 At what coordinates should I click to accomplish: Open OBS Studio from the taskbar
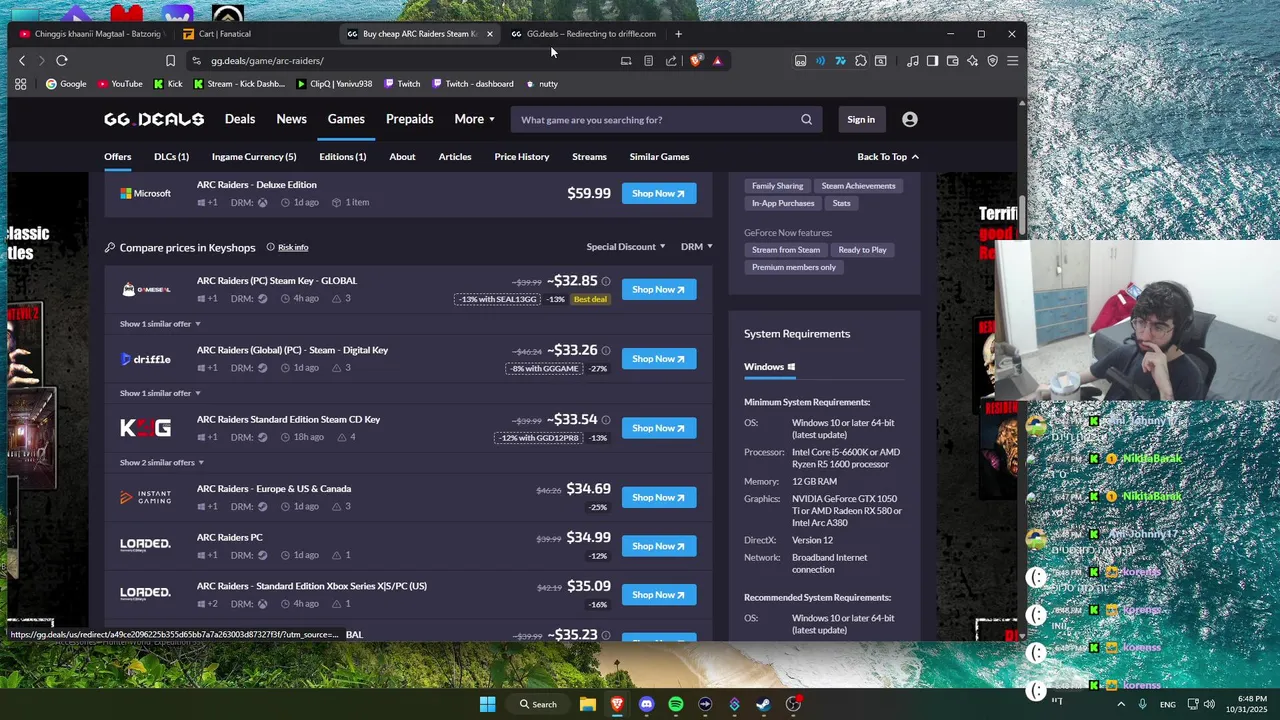click(x=793, y=704)
